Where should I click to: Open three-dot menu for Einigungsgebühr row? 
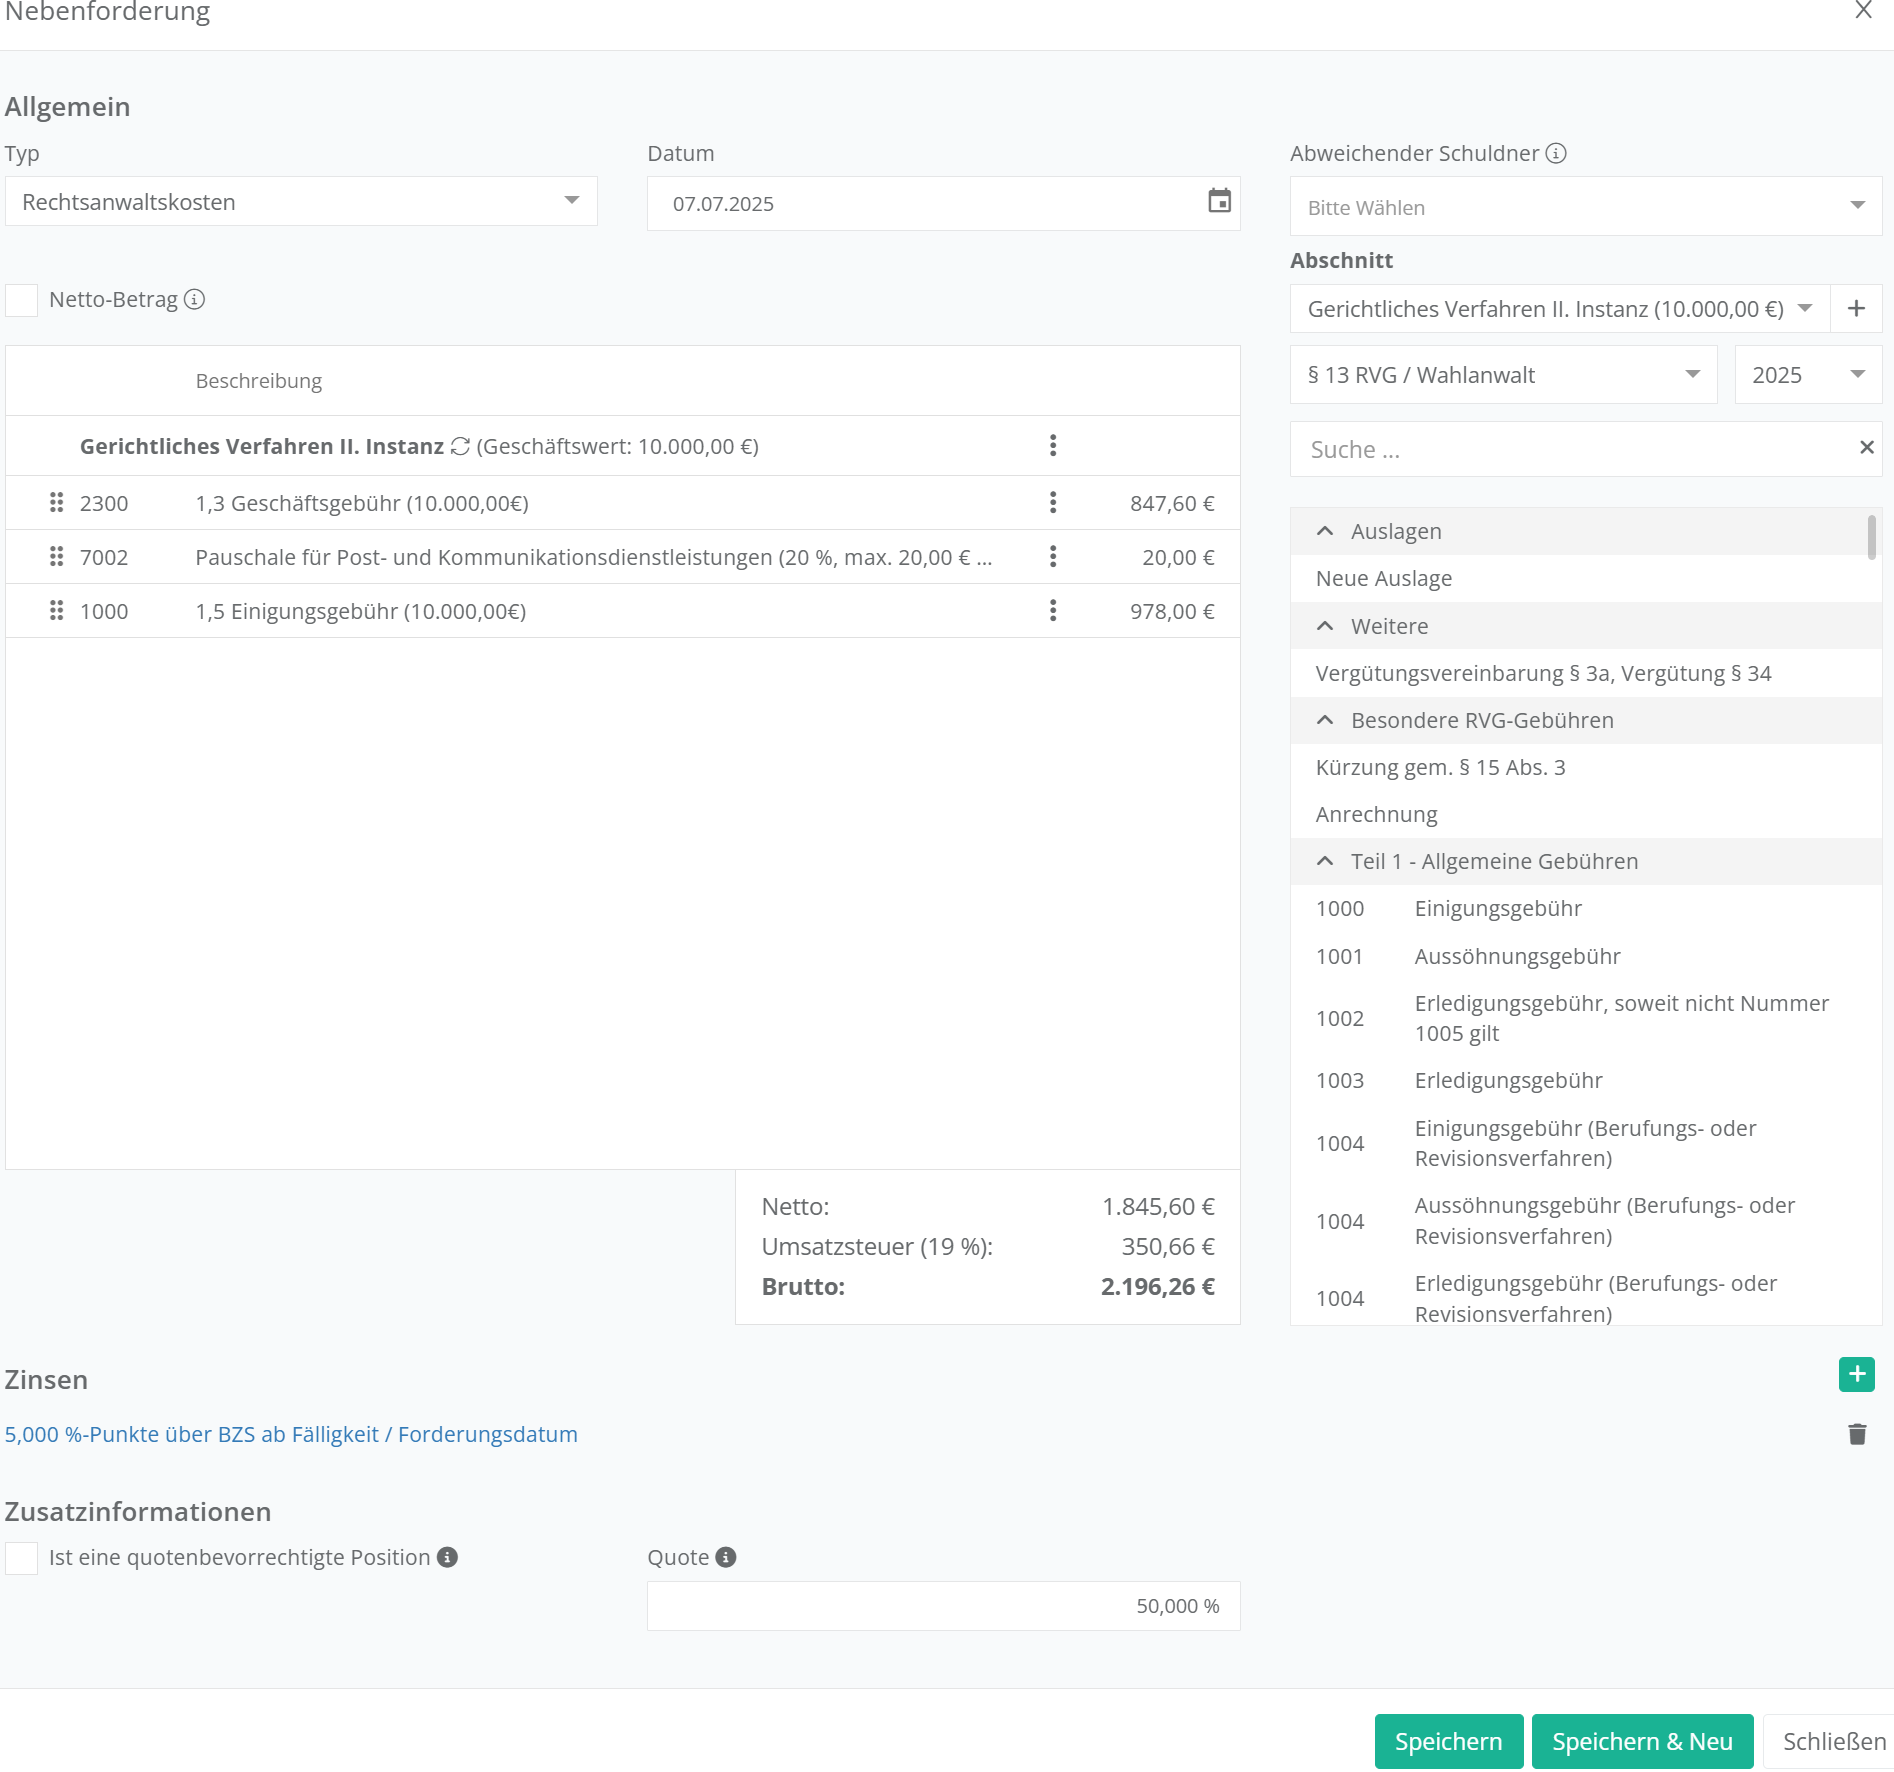point(1052,611)
